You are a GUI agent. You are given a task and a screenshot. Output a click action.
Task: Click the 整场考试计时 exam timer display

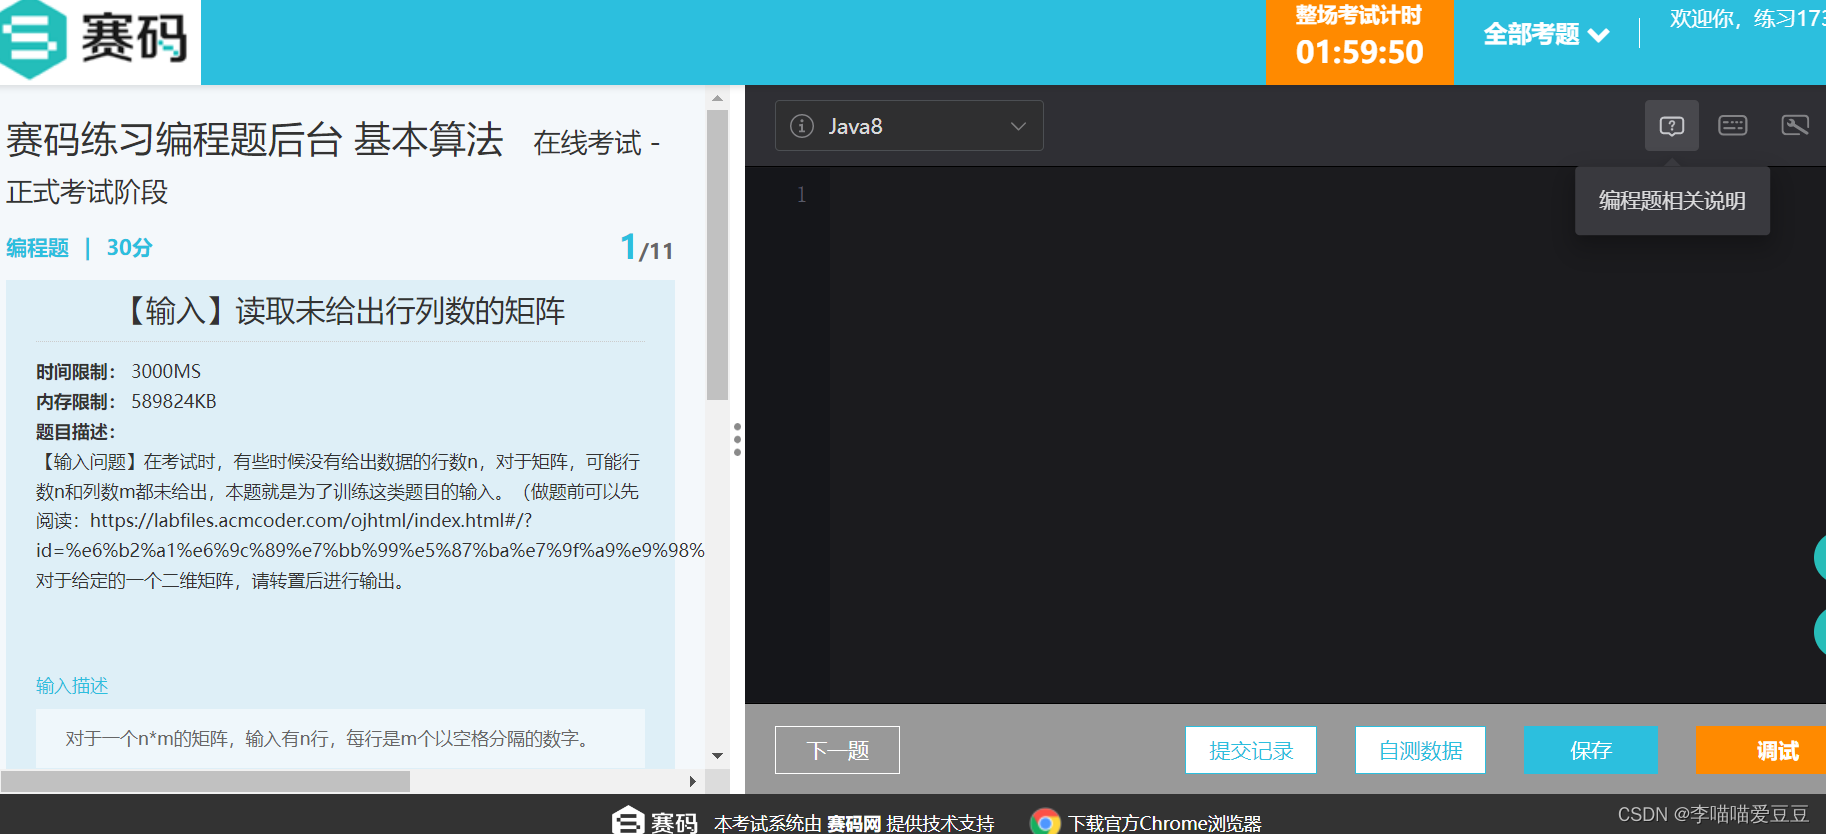pos(1359,42)
